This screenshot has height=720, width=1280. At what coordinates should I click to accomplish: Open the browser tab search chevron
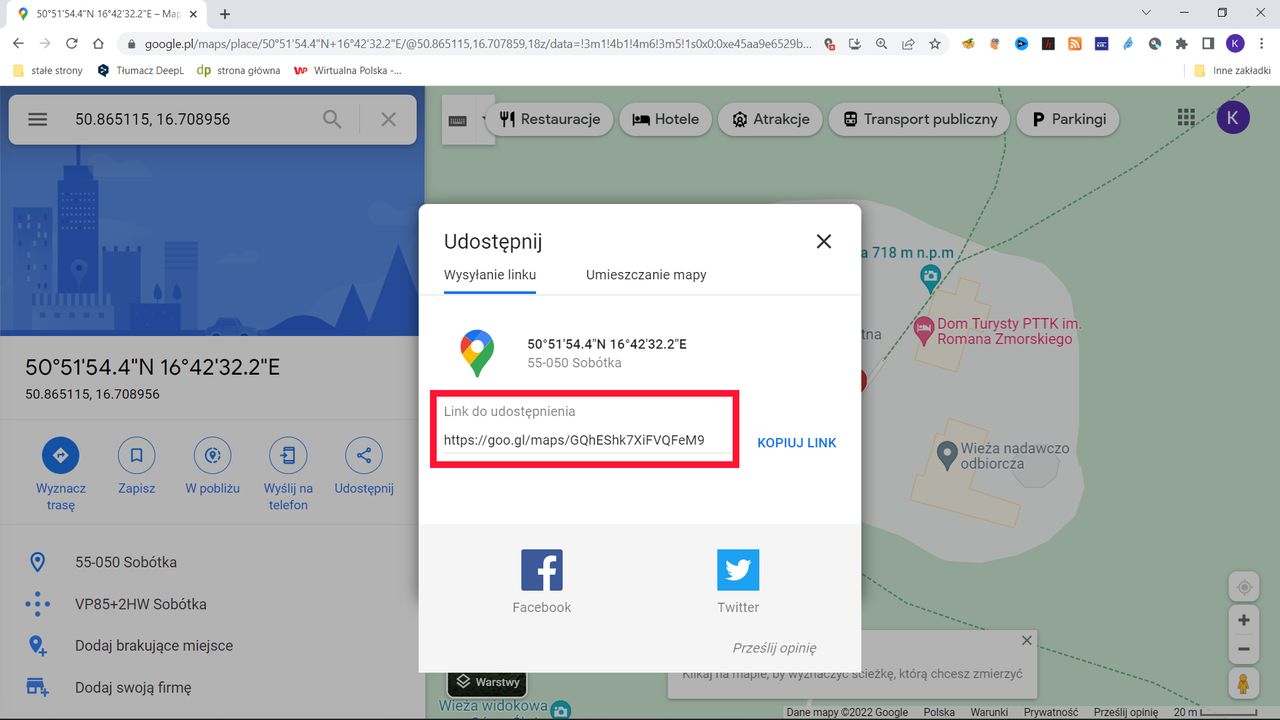1145,13
